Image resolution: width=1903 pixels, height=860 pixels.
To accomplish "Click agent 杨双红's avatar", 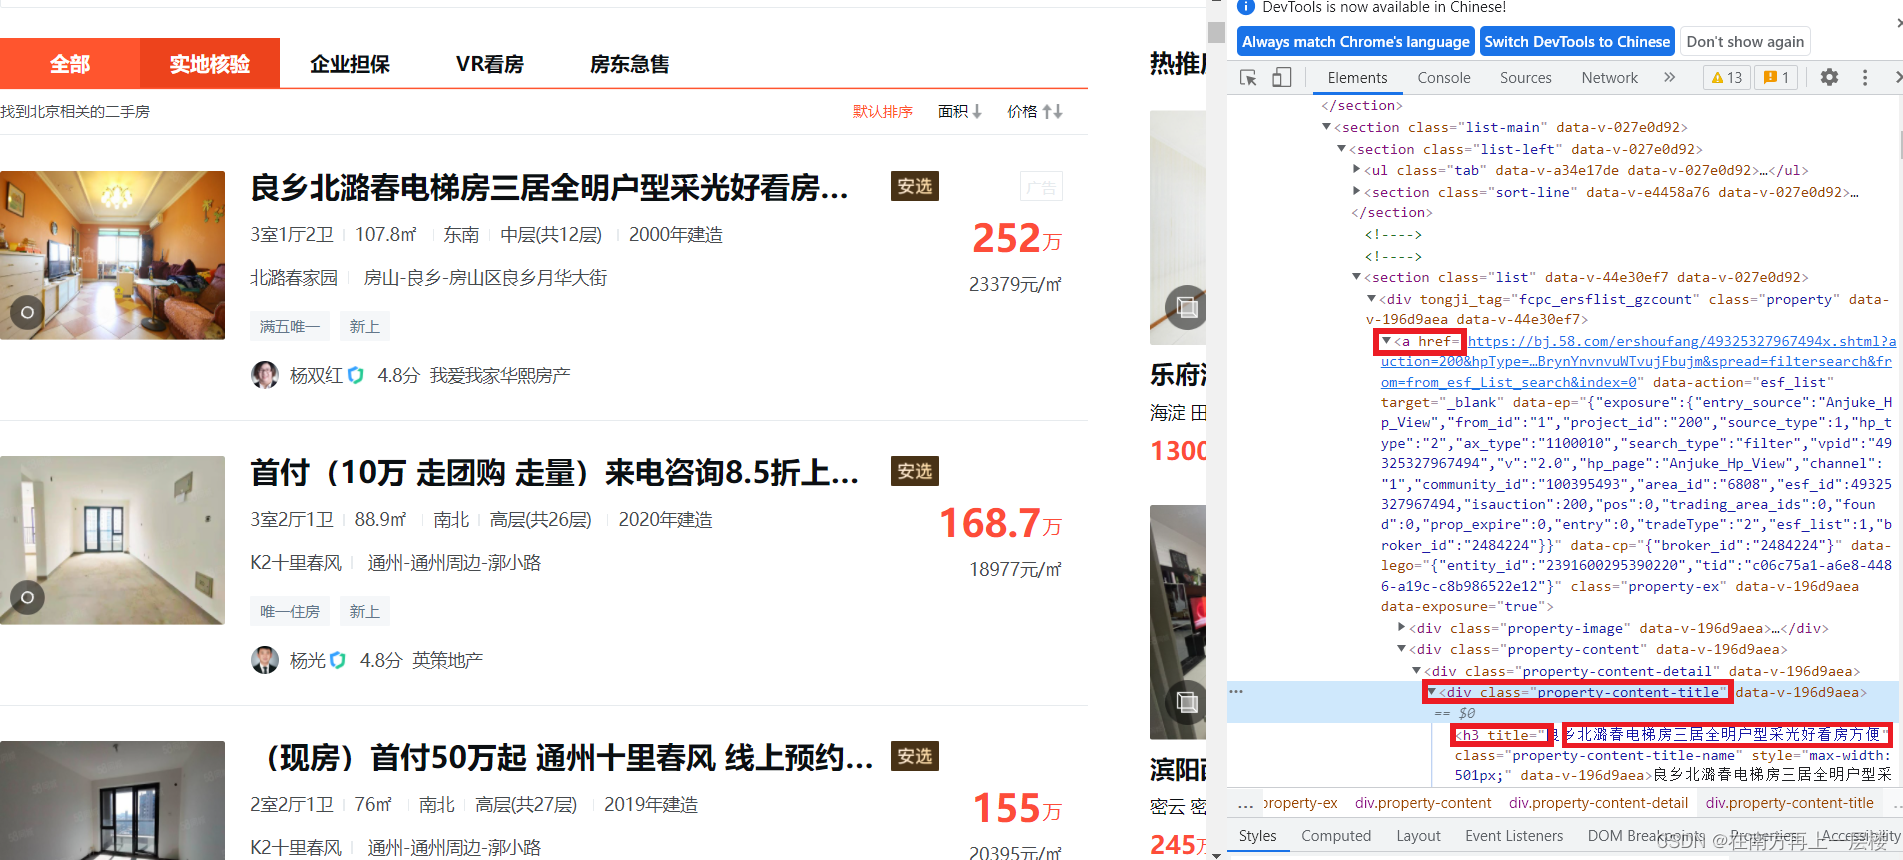I will click(x=265, y=375).
